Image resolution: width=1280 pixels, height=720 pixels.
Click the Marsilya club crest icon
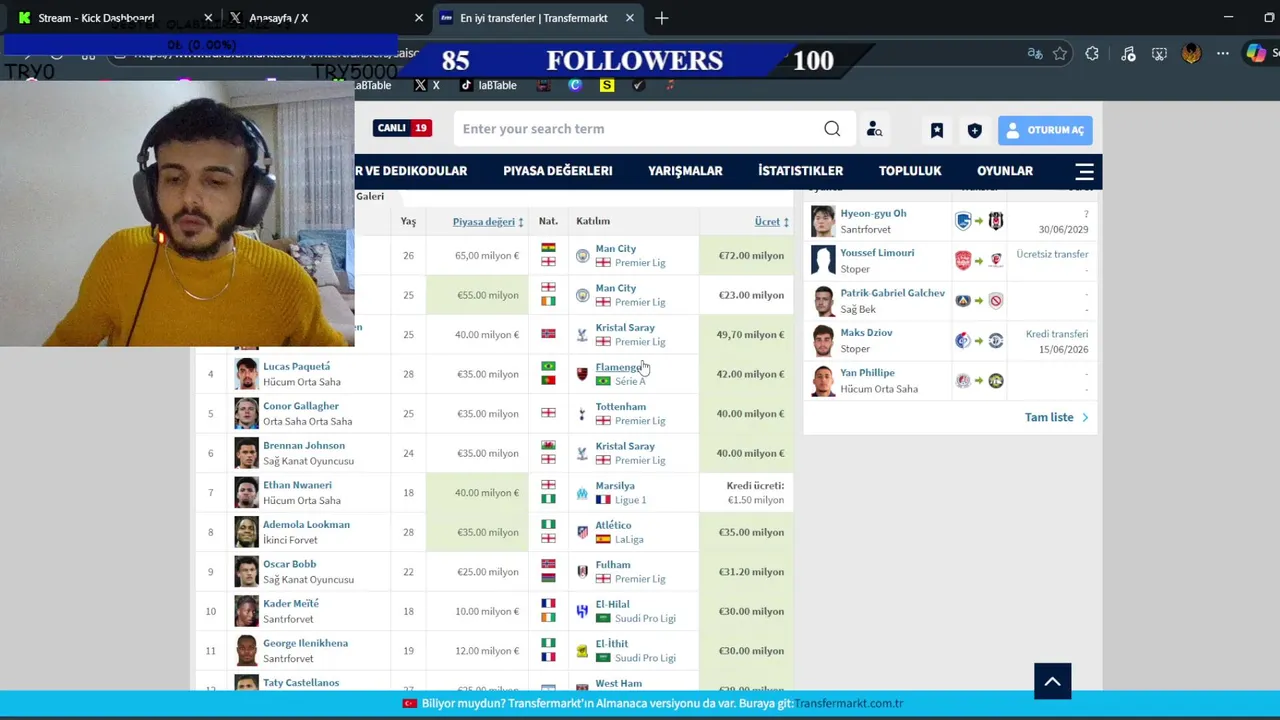[x=582, y=493]
